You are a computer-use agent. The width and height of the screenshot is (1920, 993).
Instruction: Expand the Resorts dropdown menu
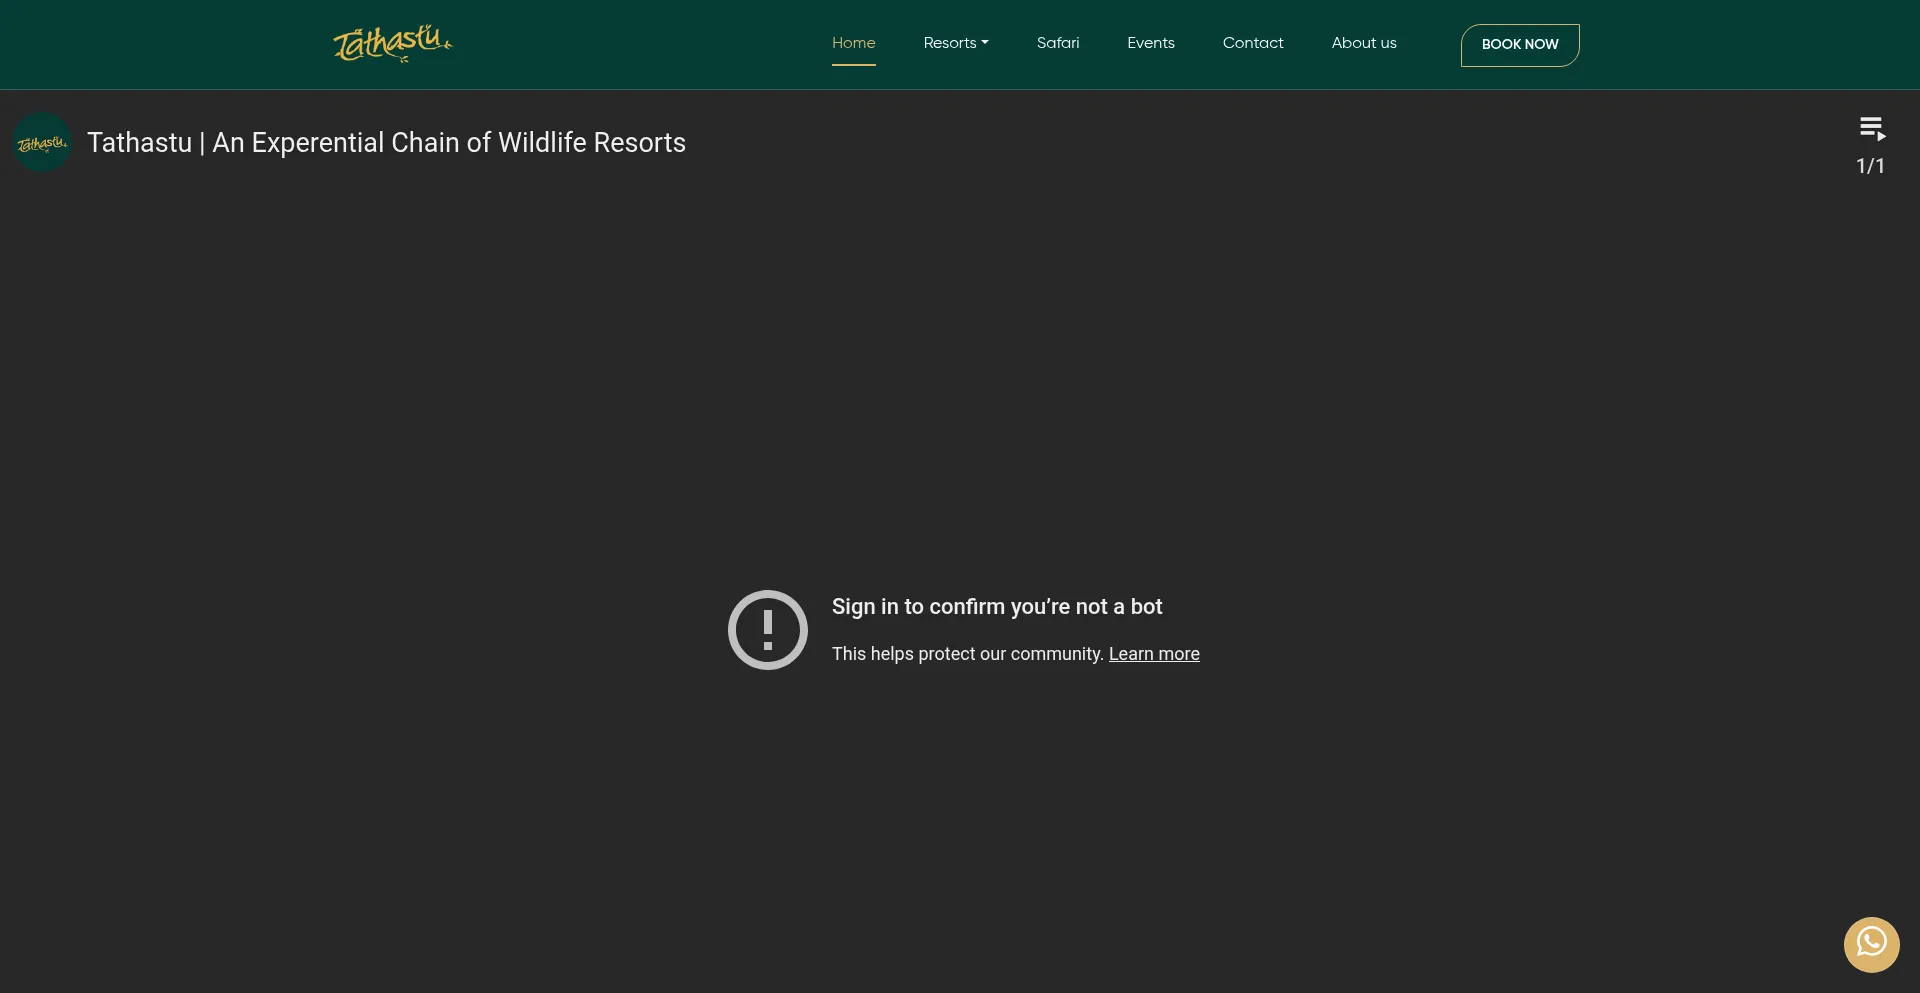pos(950,43)
